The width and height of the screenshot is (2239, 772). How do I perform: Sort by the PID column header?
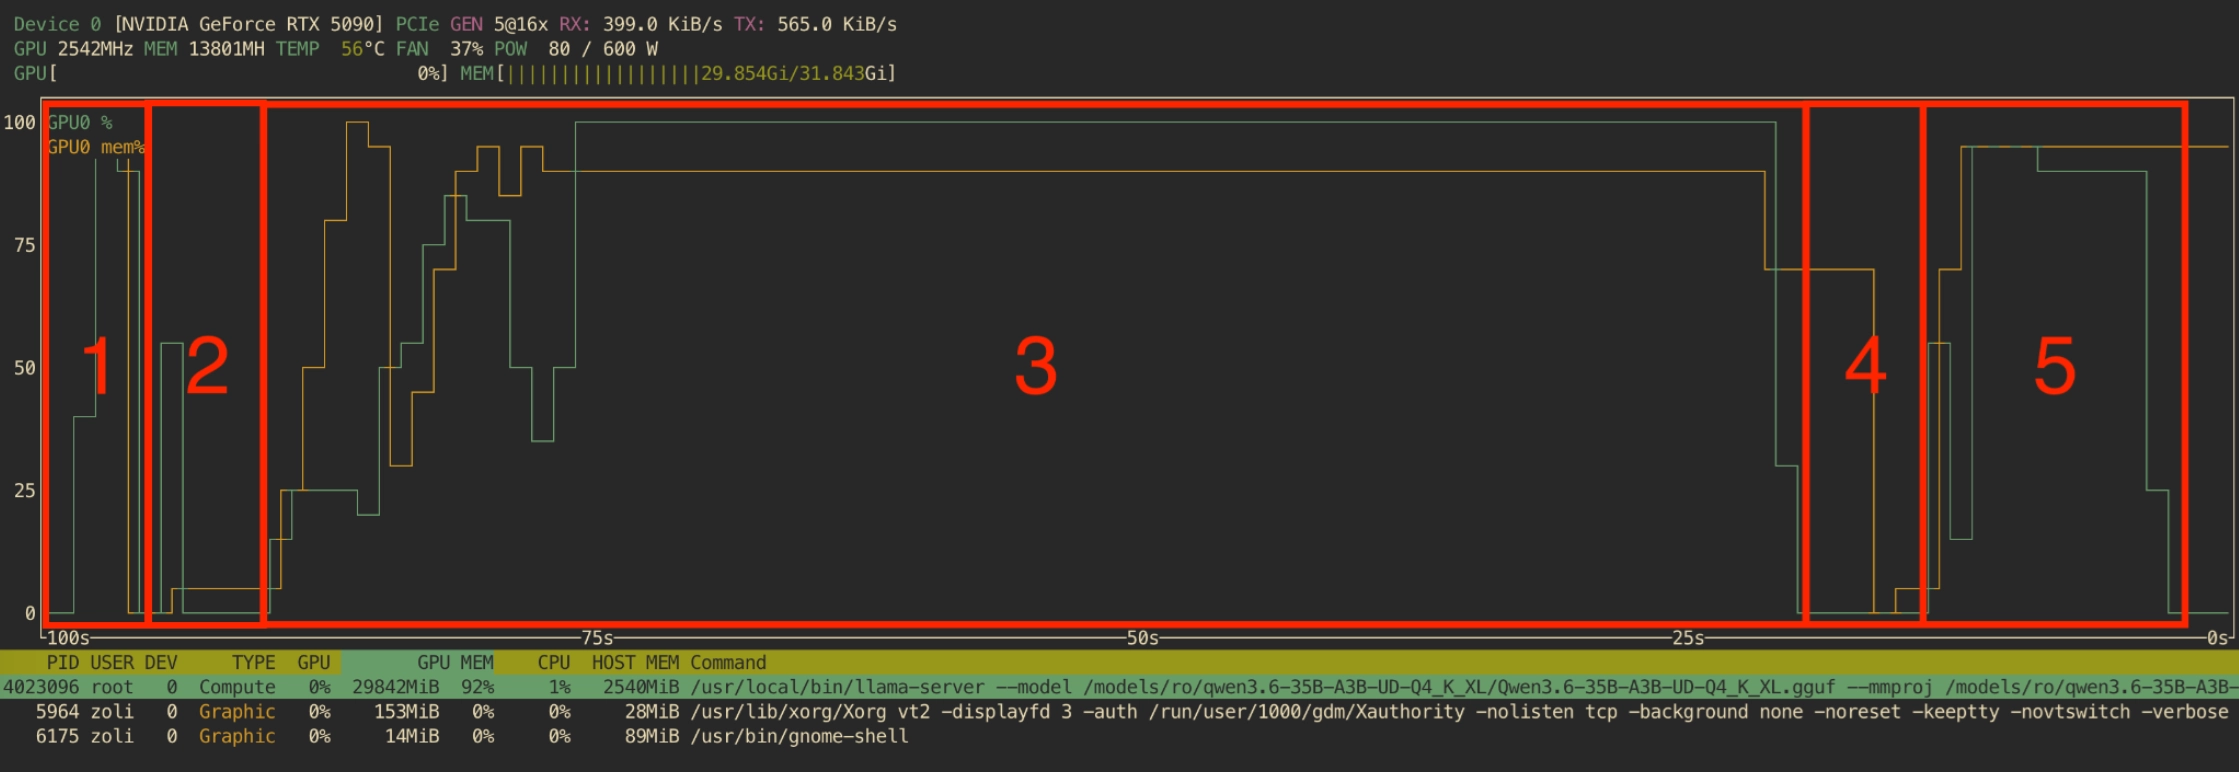(x=63, y=663)
